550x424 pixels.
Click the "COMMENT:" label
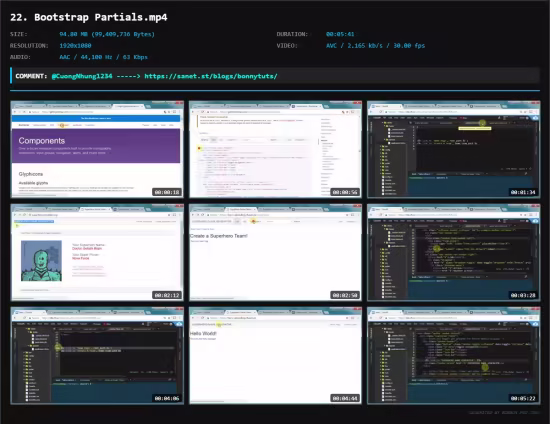31,76
